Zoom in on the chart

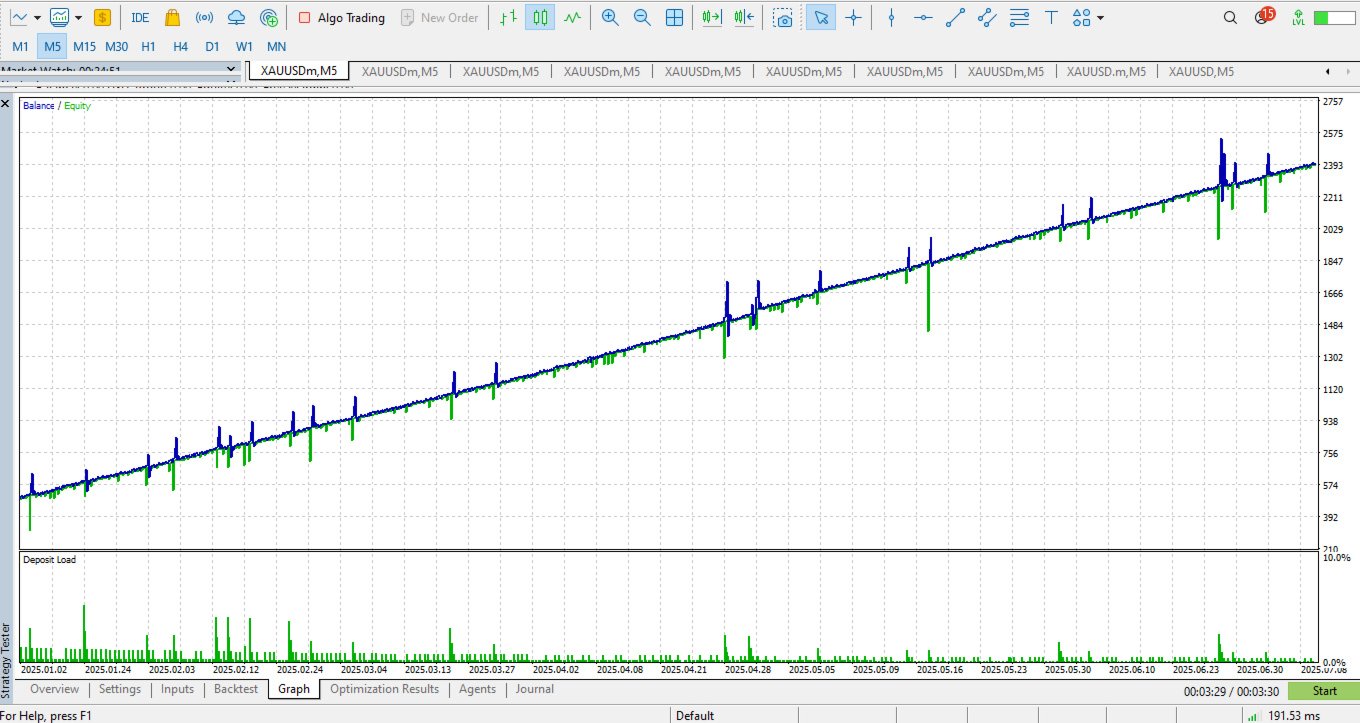click(x=610, y=17)
